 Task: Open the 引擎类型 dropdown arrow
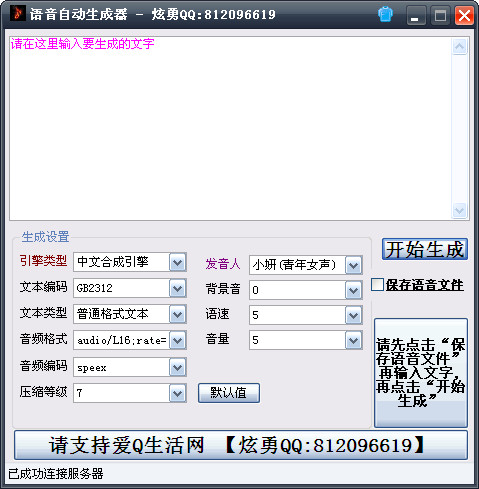point(177,263)
